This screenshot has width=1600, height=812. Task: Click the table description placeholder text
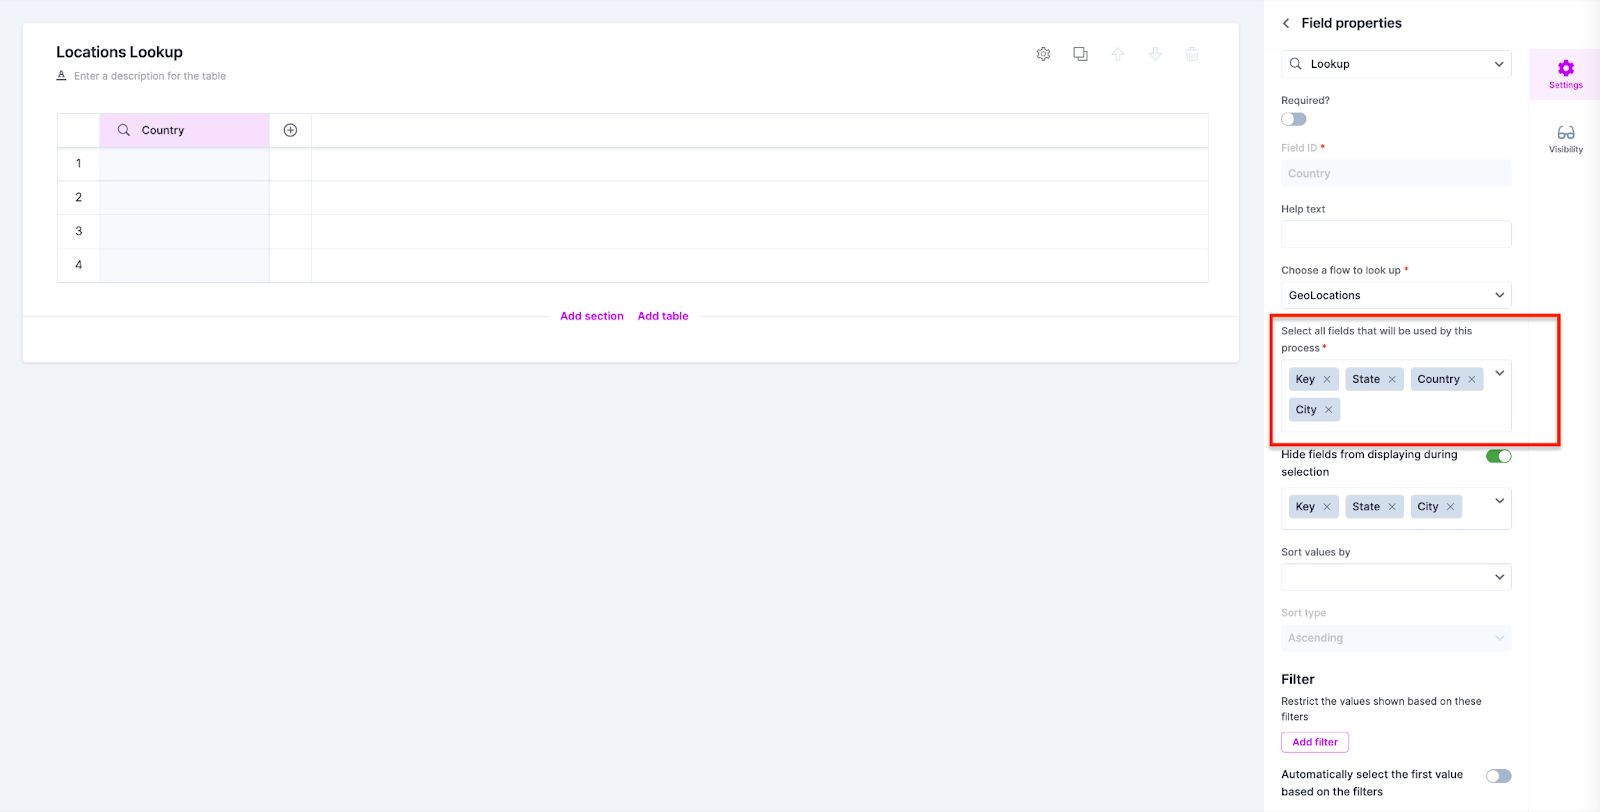[150, 76]
